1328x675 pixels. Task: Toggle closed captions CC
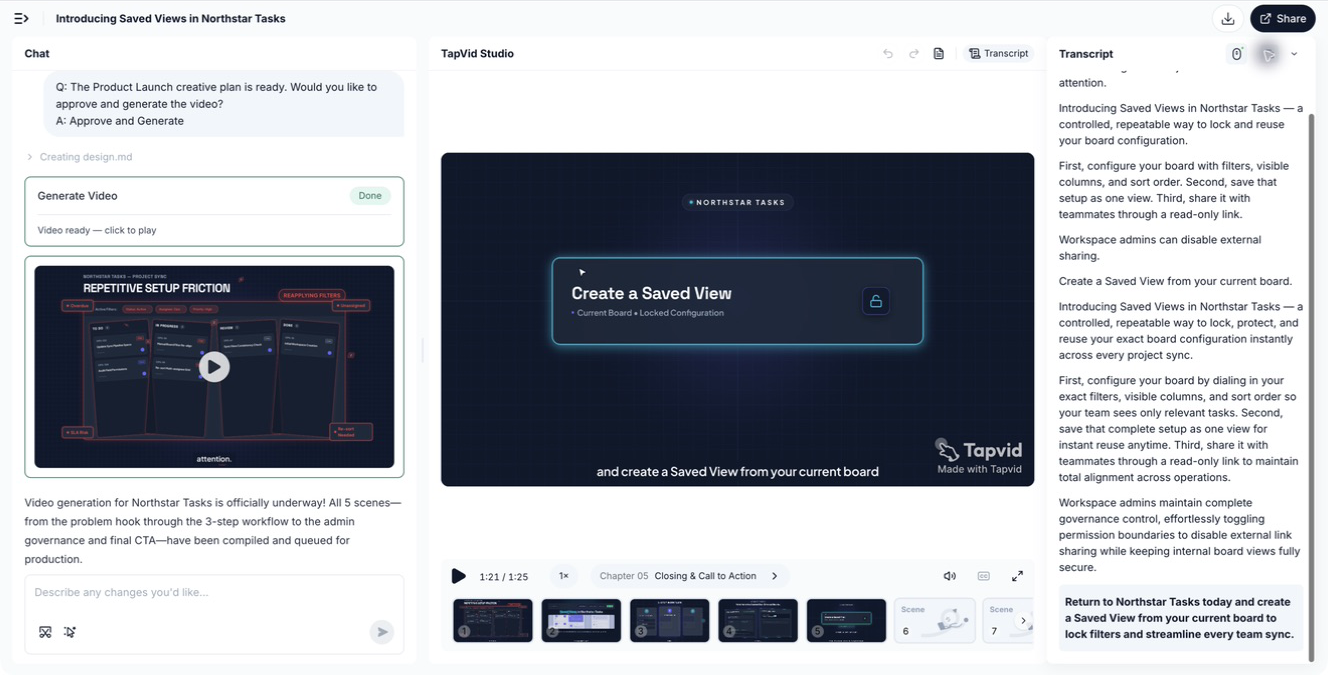[983, 576]
